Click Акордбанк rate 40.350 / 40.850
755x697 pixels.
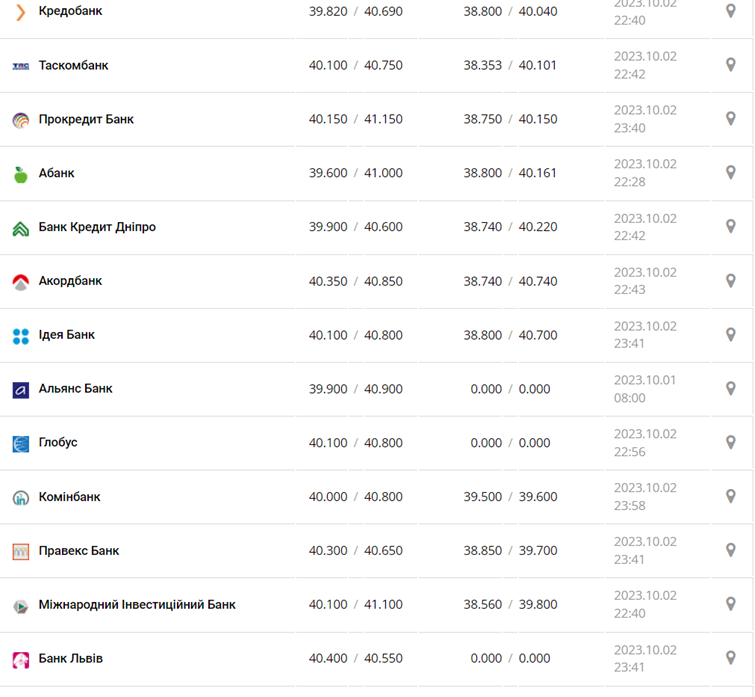pyautogui.click(x=355, y=282)
